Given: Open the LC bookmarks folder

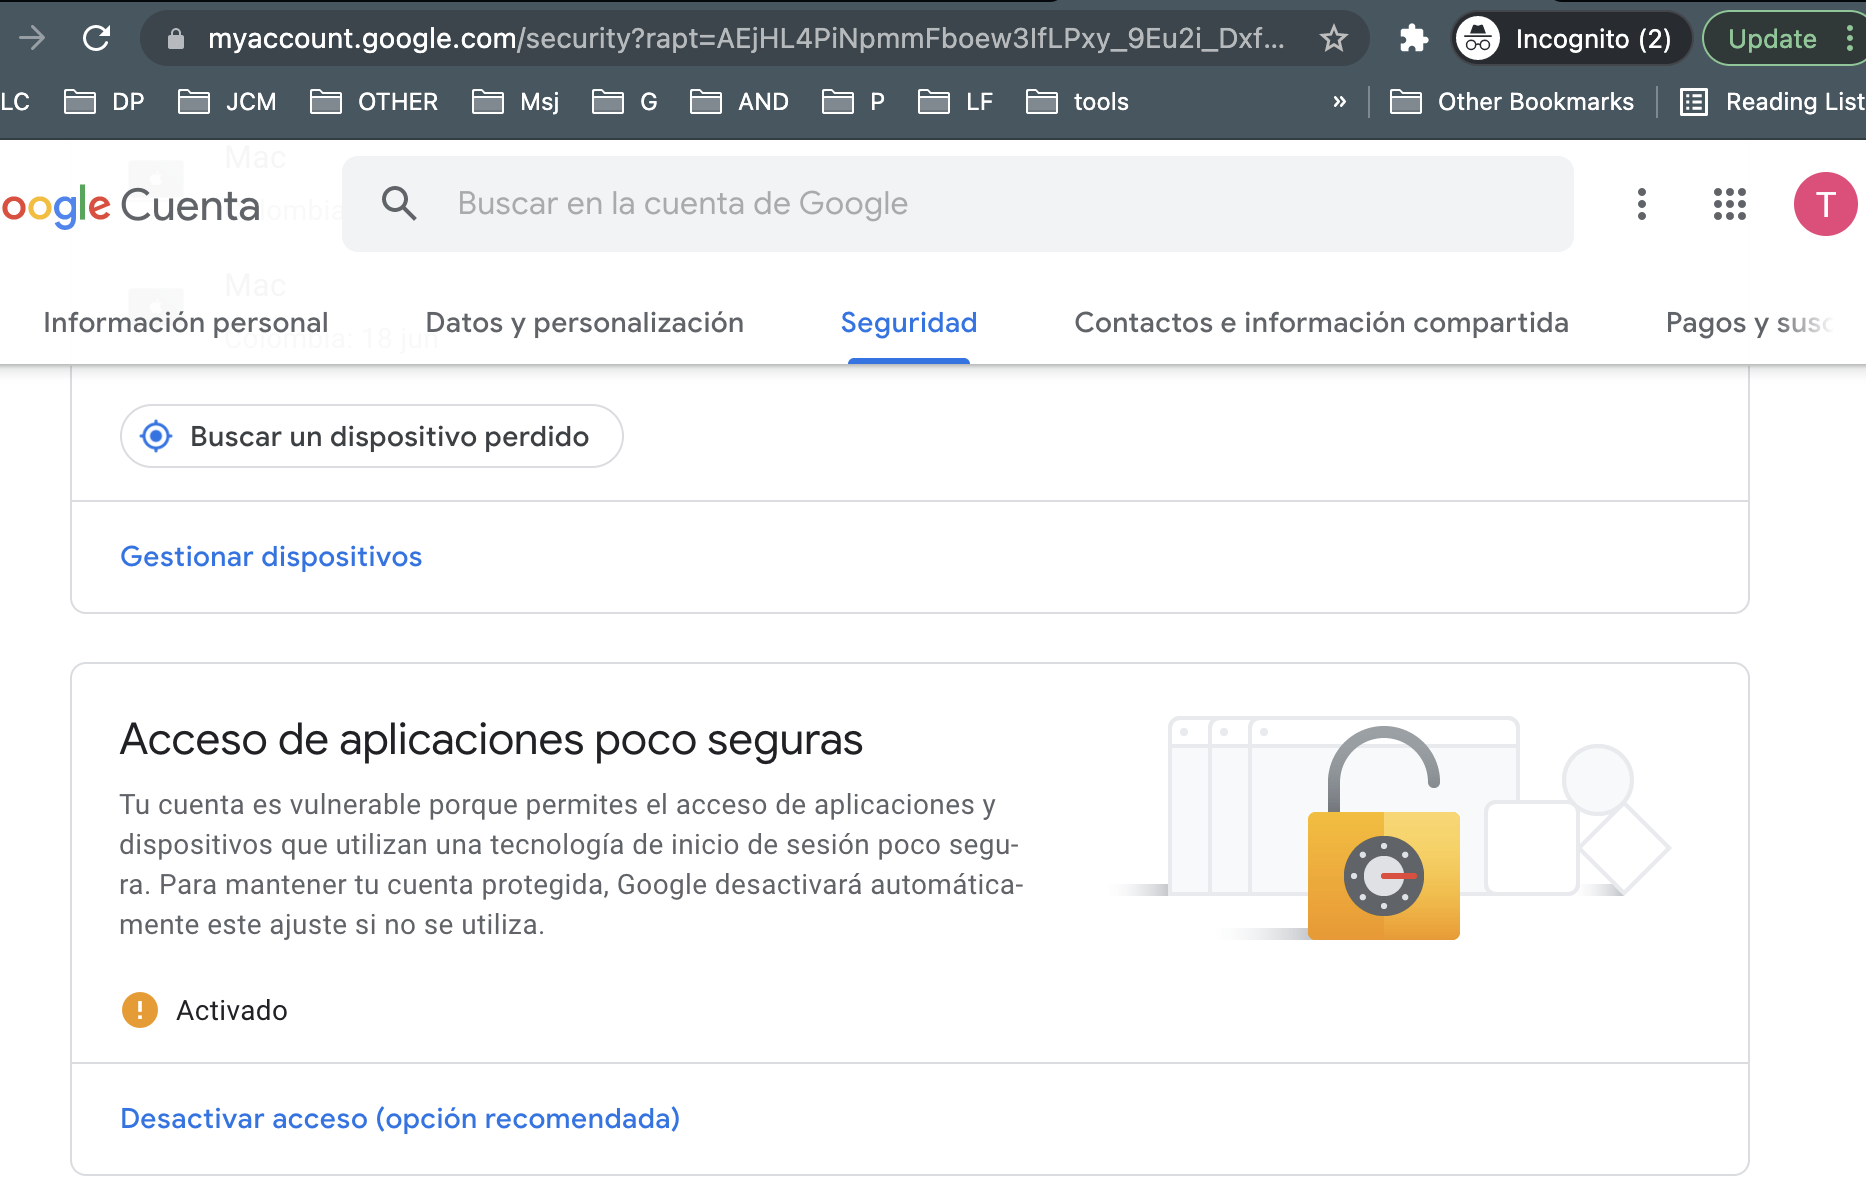Looking at the screenshot, I should tap(15, 102).
